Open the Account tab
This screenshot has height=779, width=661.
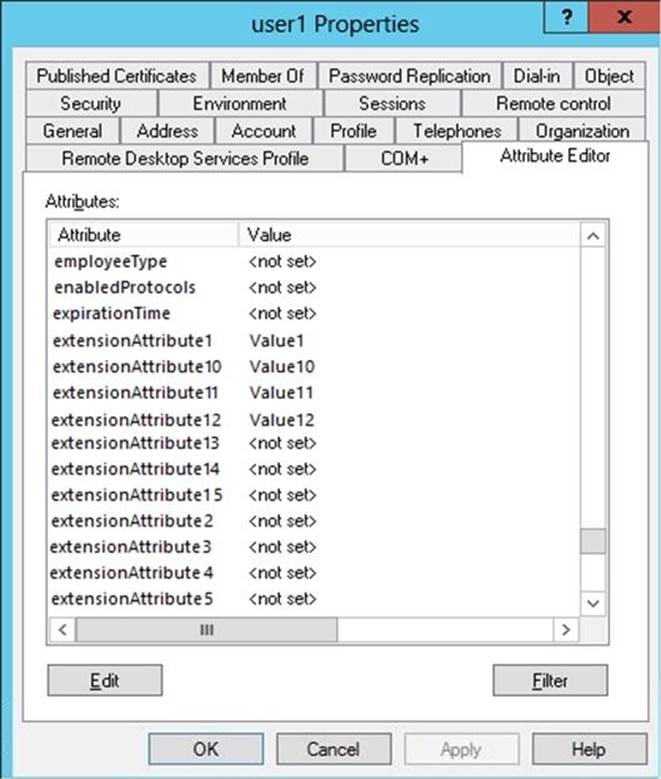point(263,131)
